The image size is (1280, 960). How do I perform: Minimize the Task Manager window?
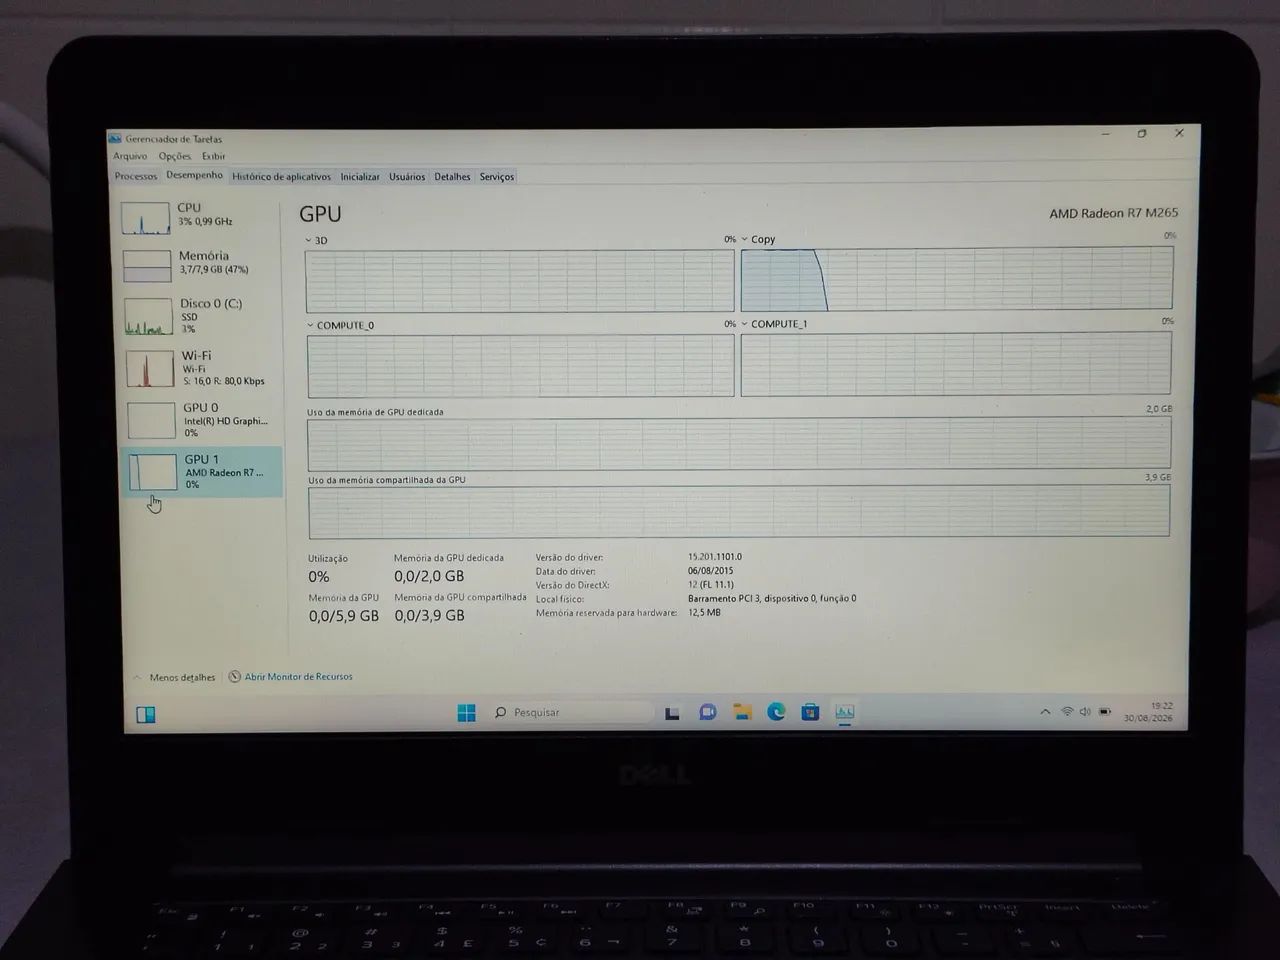1106,133
